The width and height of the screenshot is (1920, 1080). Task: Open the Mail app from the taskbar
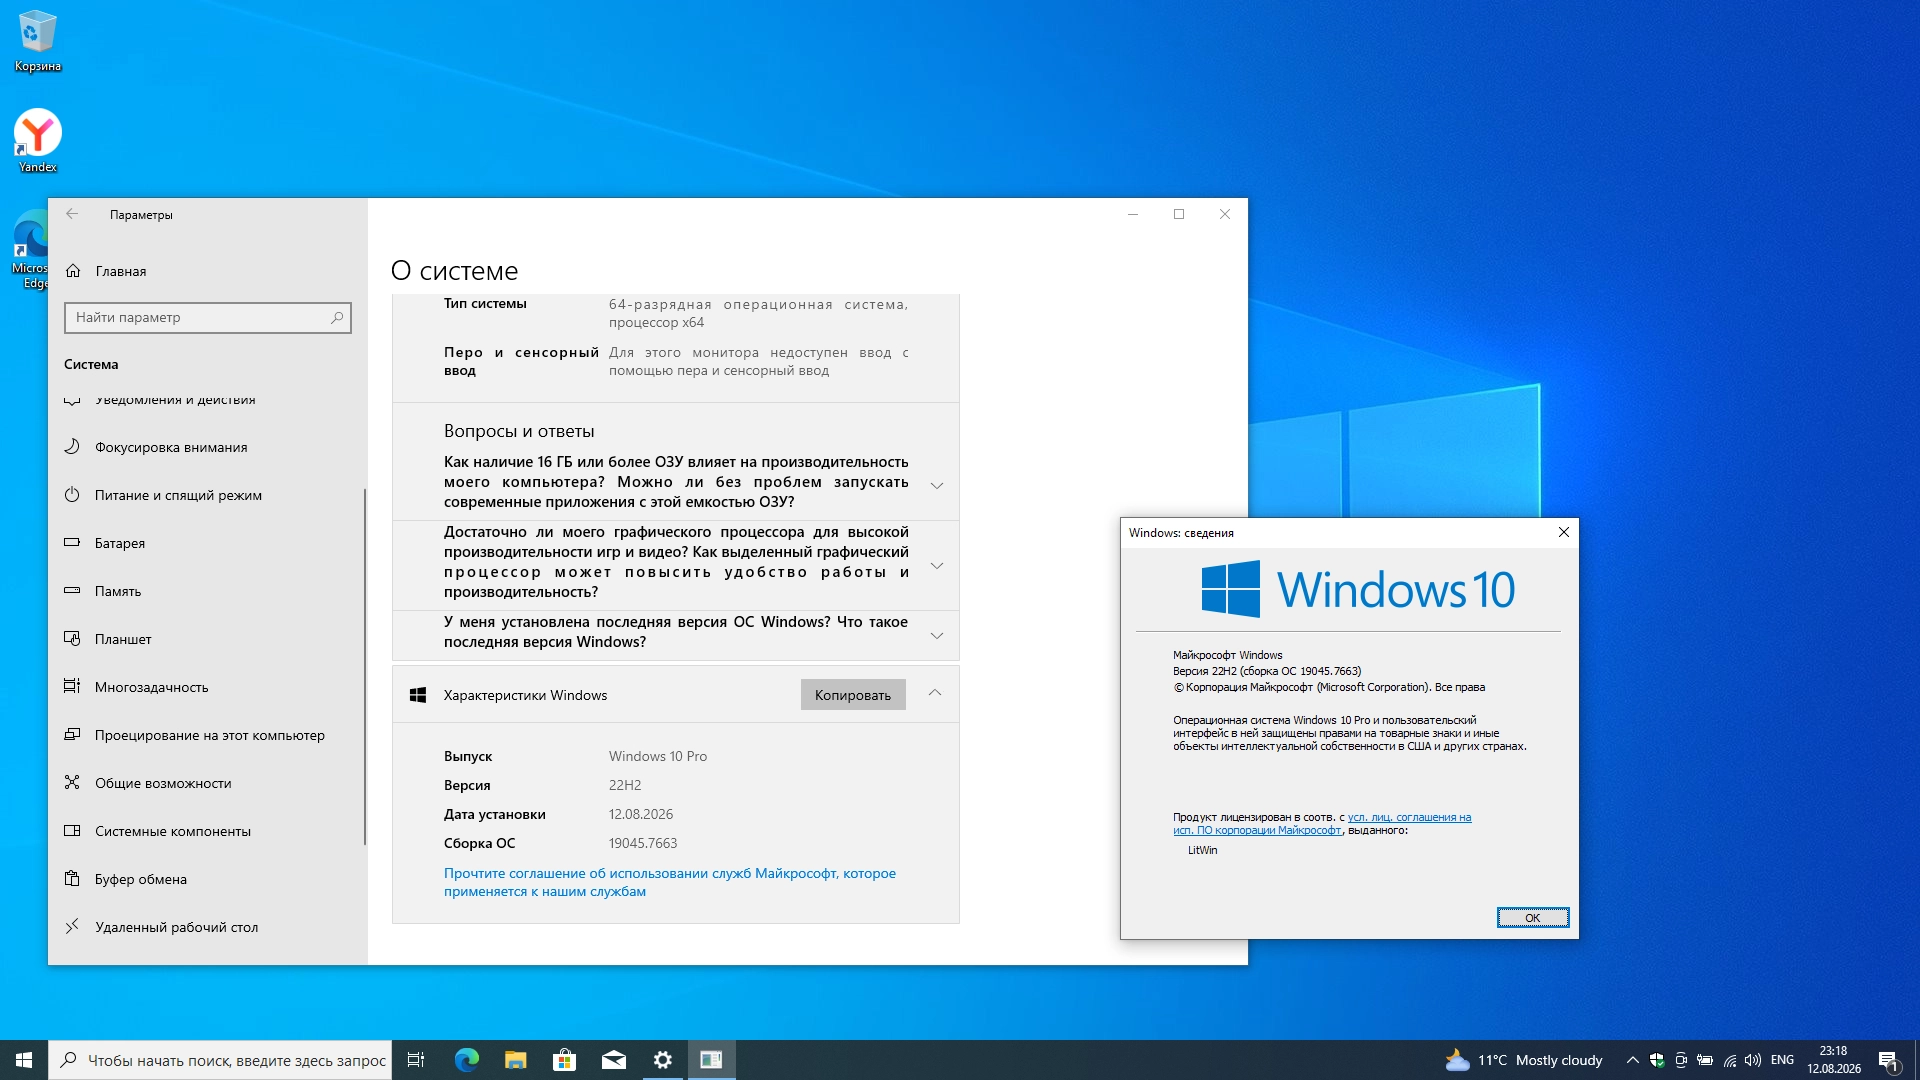click(614, 1060)
